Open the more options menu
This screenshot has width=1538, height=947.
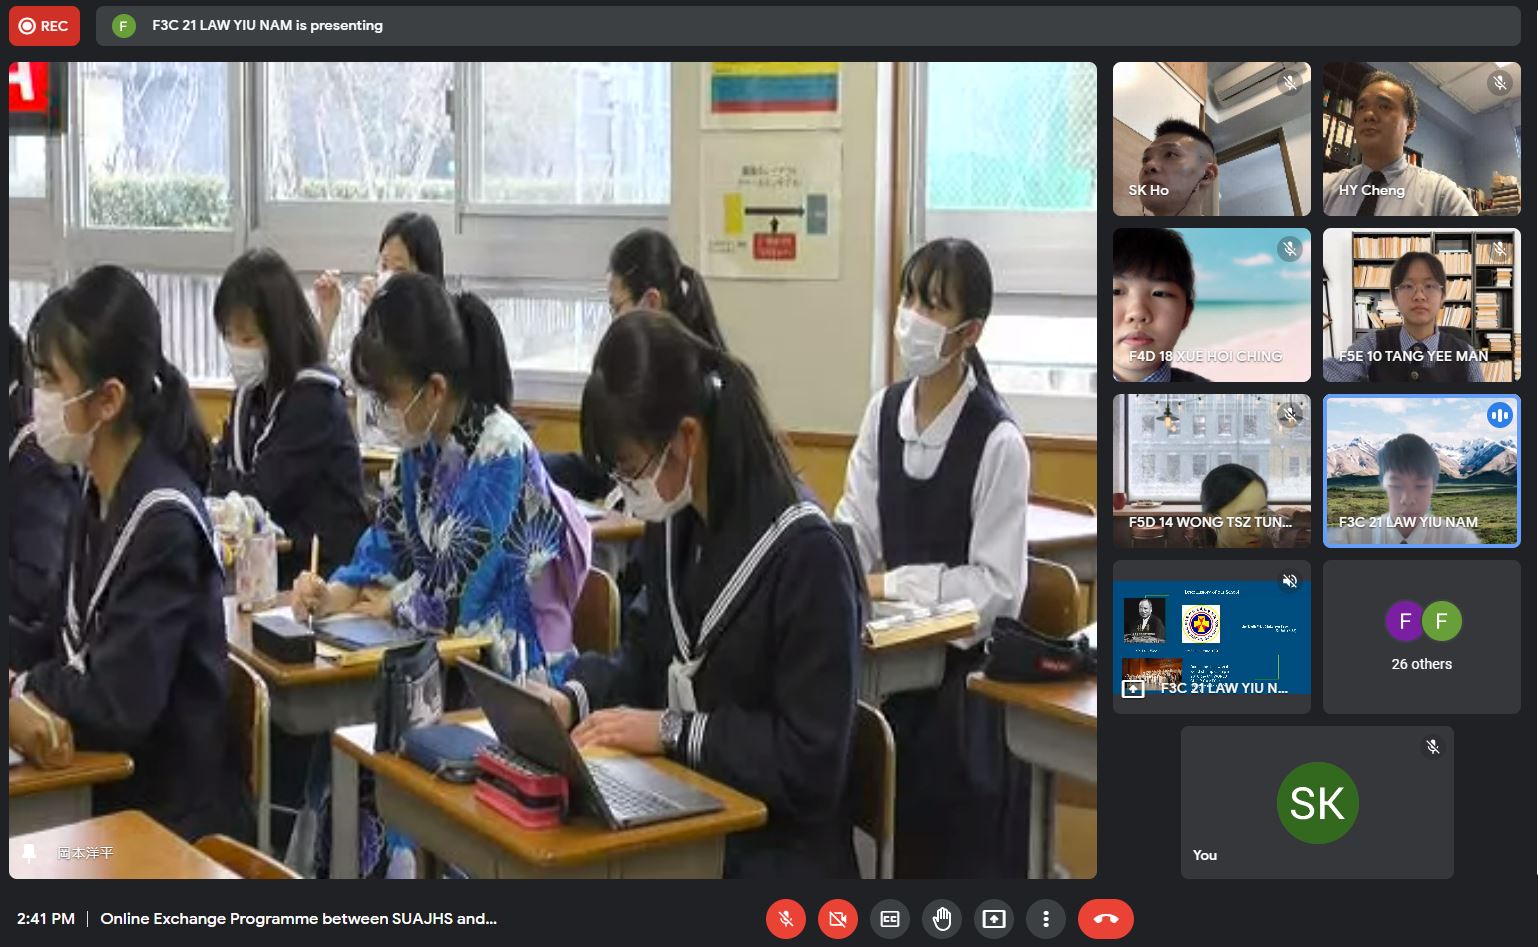(x=1046, y=919)
